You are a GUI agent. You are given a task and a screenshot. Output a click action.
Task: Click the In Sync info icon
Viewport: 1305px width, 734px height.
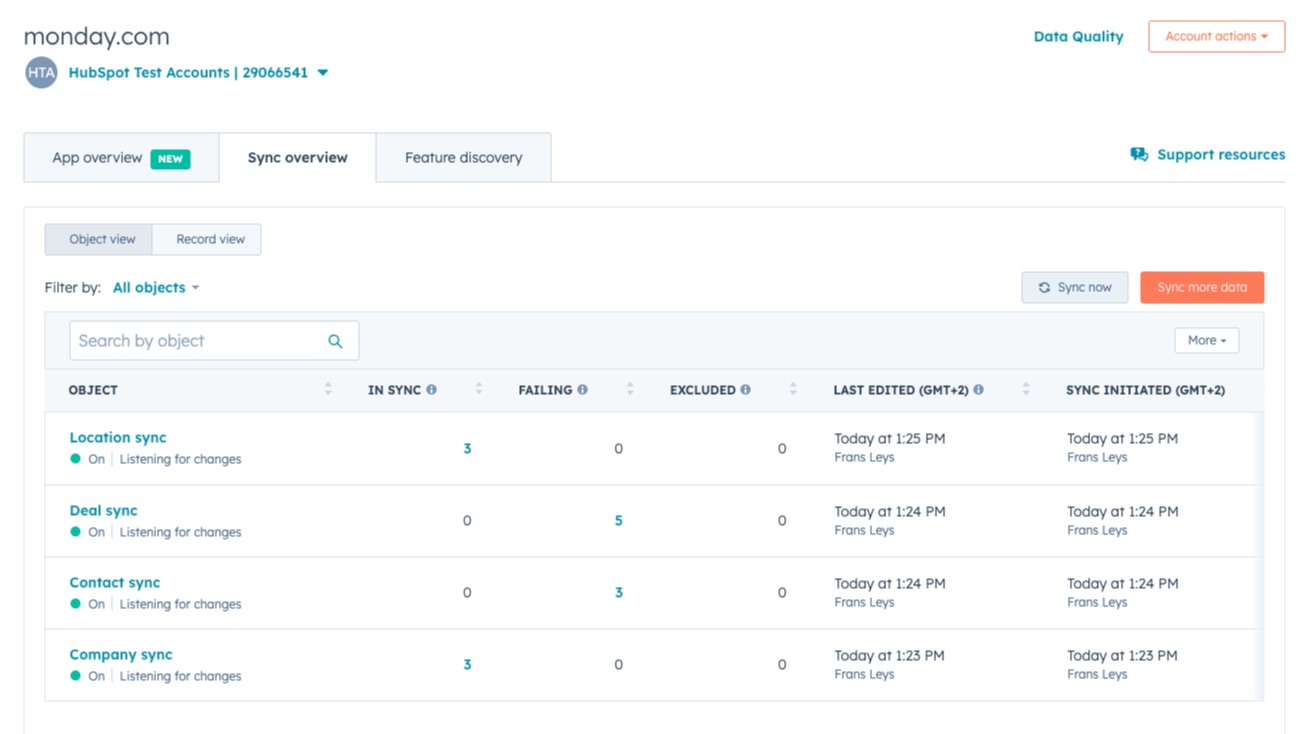[x=432, y=390]
